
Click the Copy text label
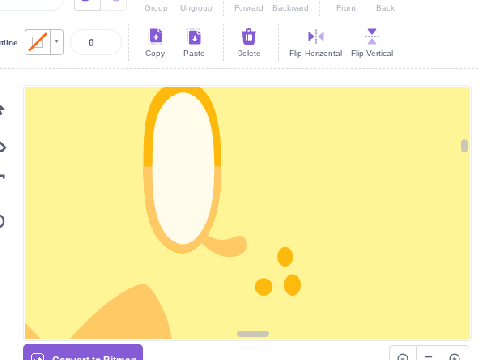155,53
